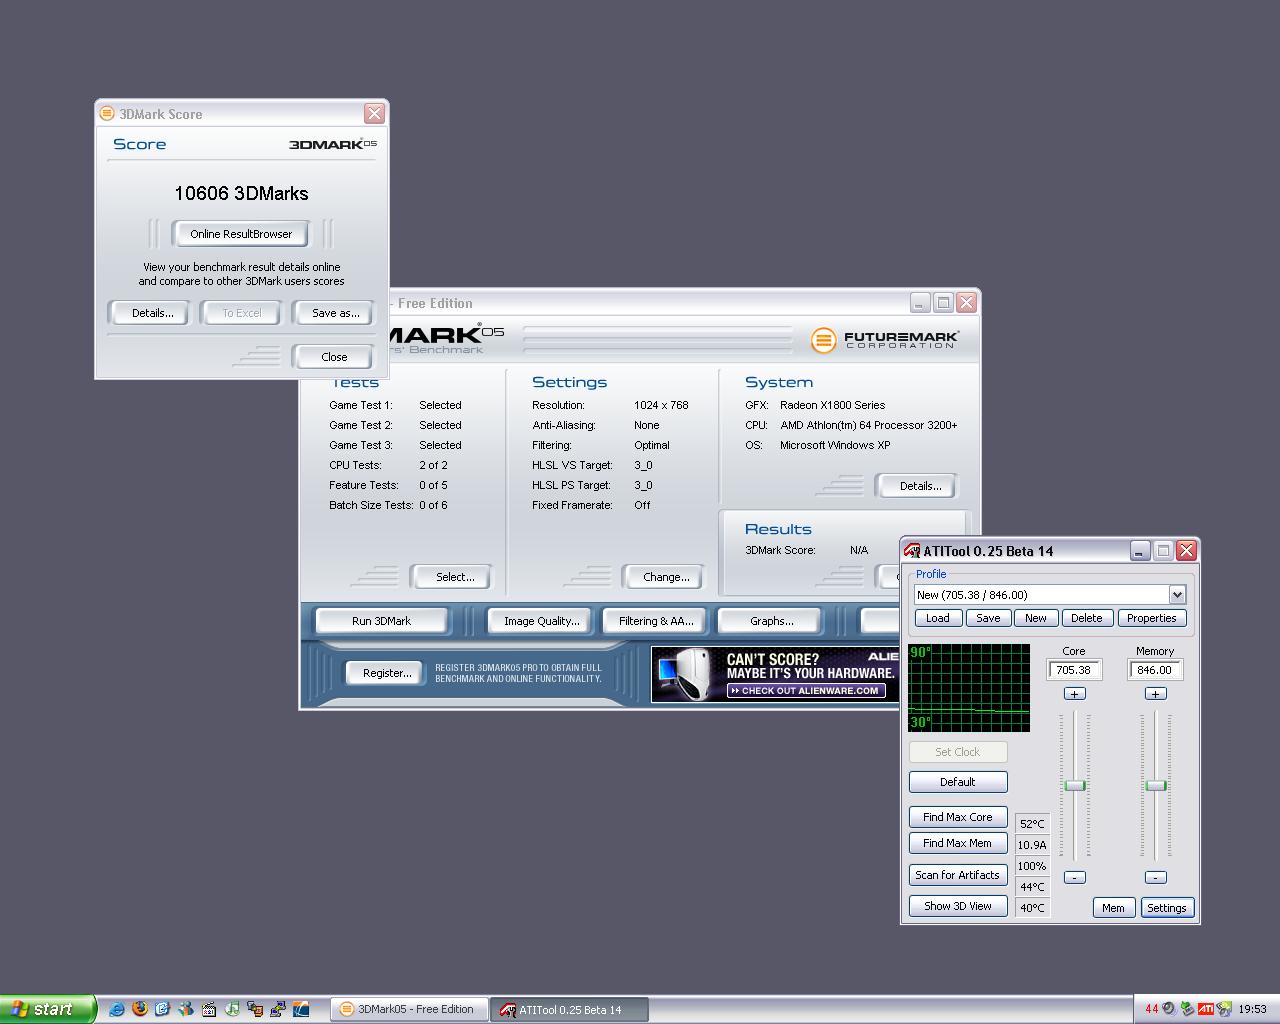Screen dimensions: 1280x1024
Task: Open Filtering & AA options
Action: point(656,621)
